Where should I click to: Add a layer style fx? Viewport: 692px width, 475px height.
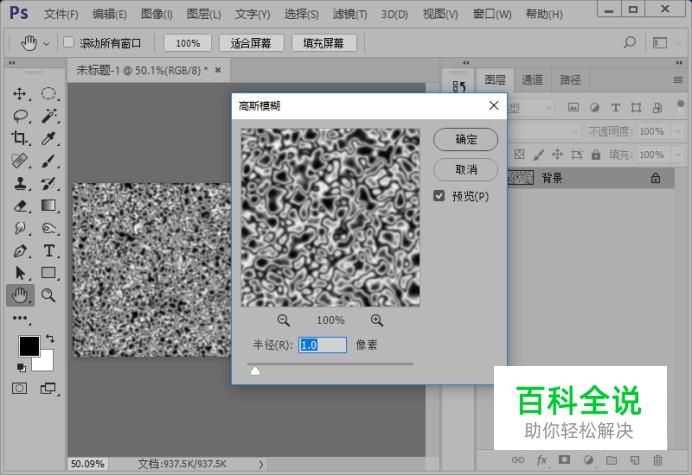click(x=542, y=460)
